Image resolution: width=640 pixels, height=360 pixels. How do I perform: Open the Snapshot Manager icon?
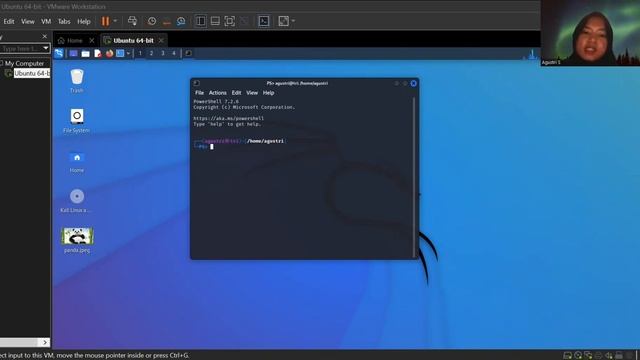(181, 21)
